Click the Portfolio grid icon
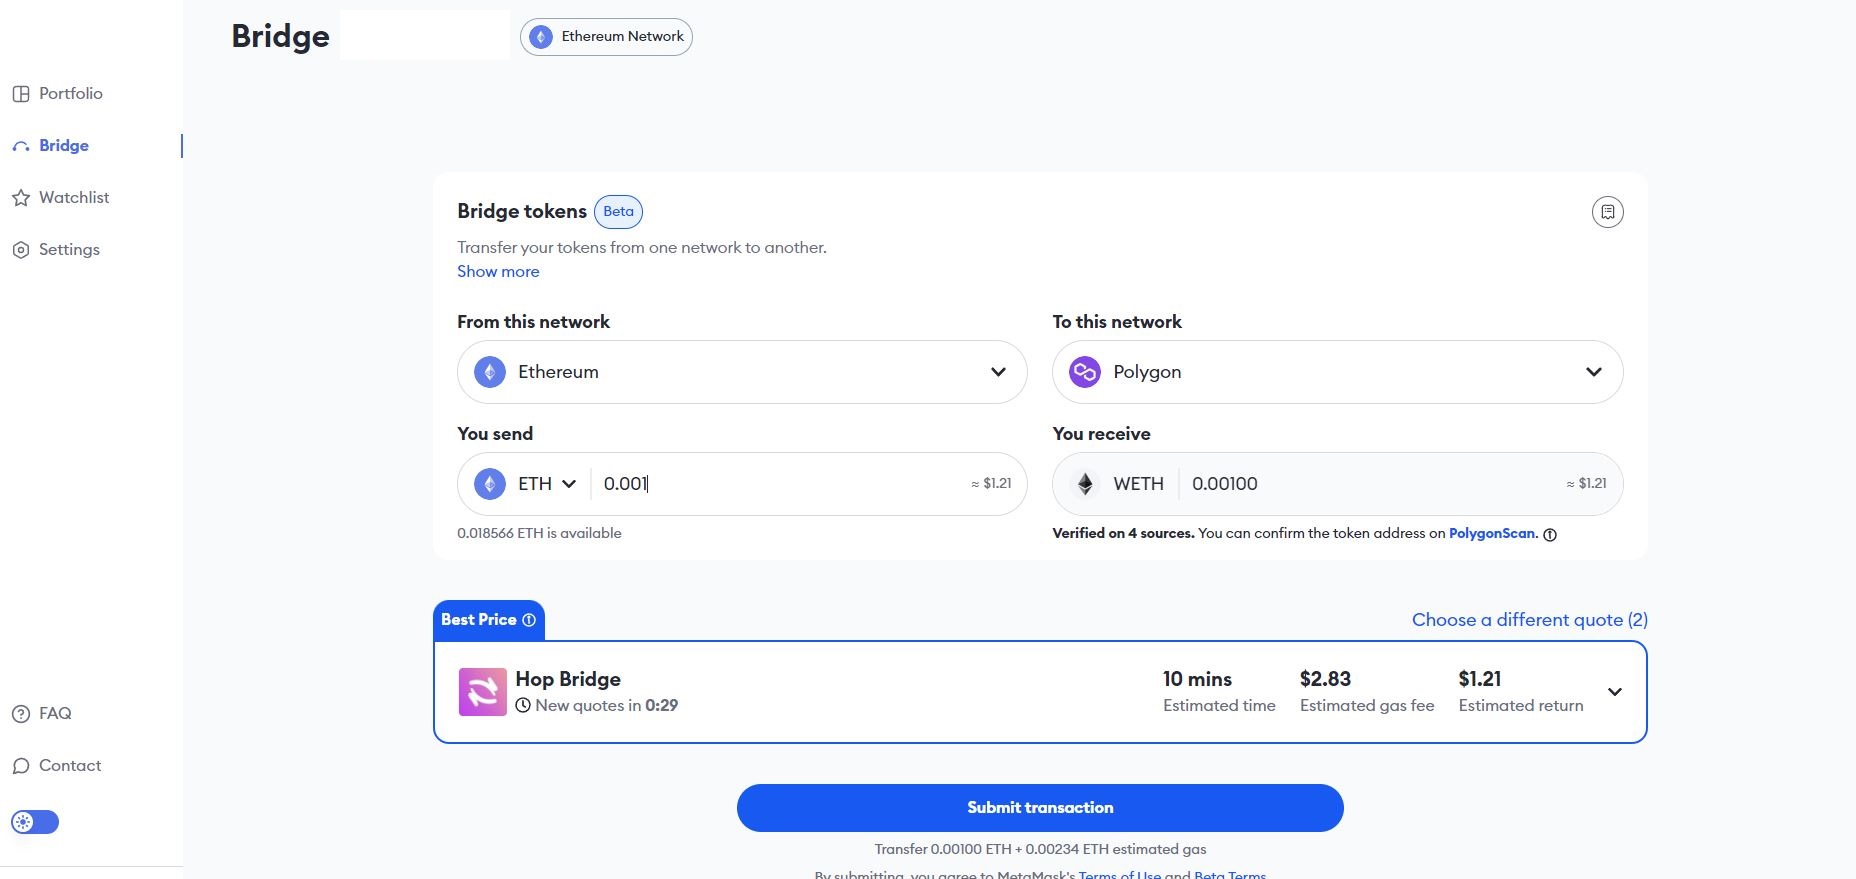This screenshot has height=879, width=1856. pyautogui.click(x=21, y=94)
